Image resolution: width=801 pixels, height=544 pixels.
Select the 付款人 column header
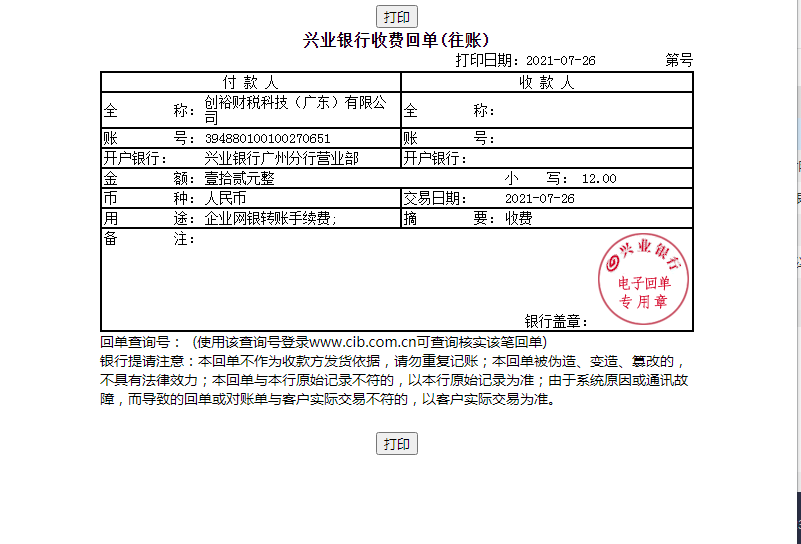[250, 82]
